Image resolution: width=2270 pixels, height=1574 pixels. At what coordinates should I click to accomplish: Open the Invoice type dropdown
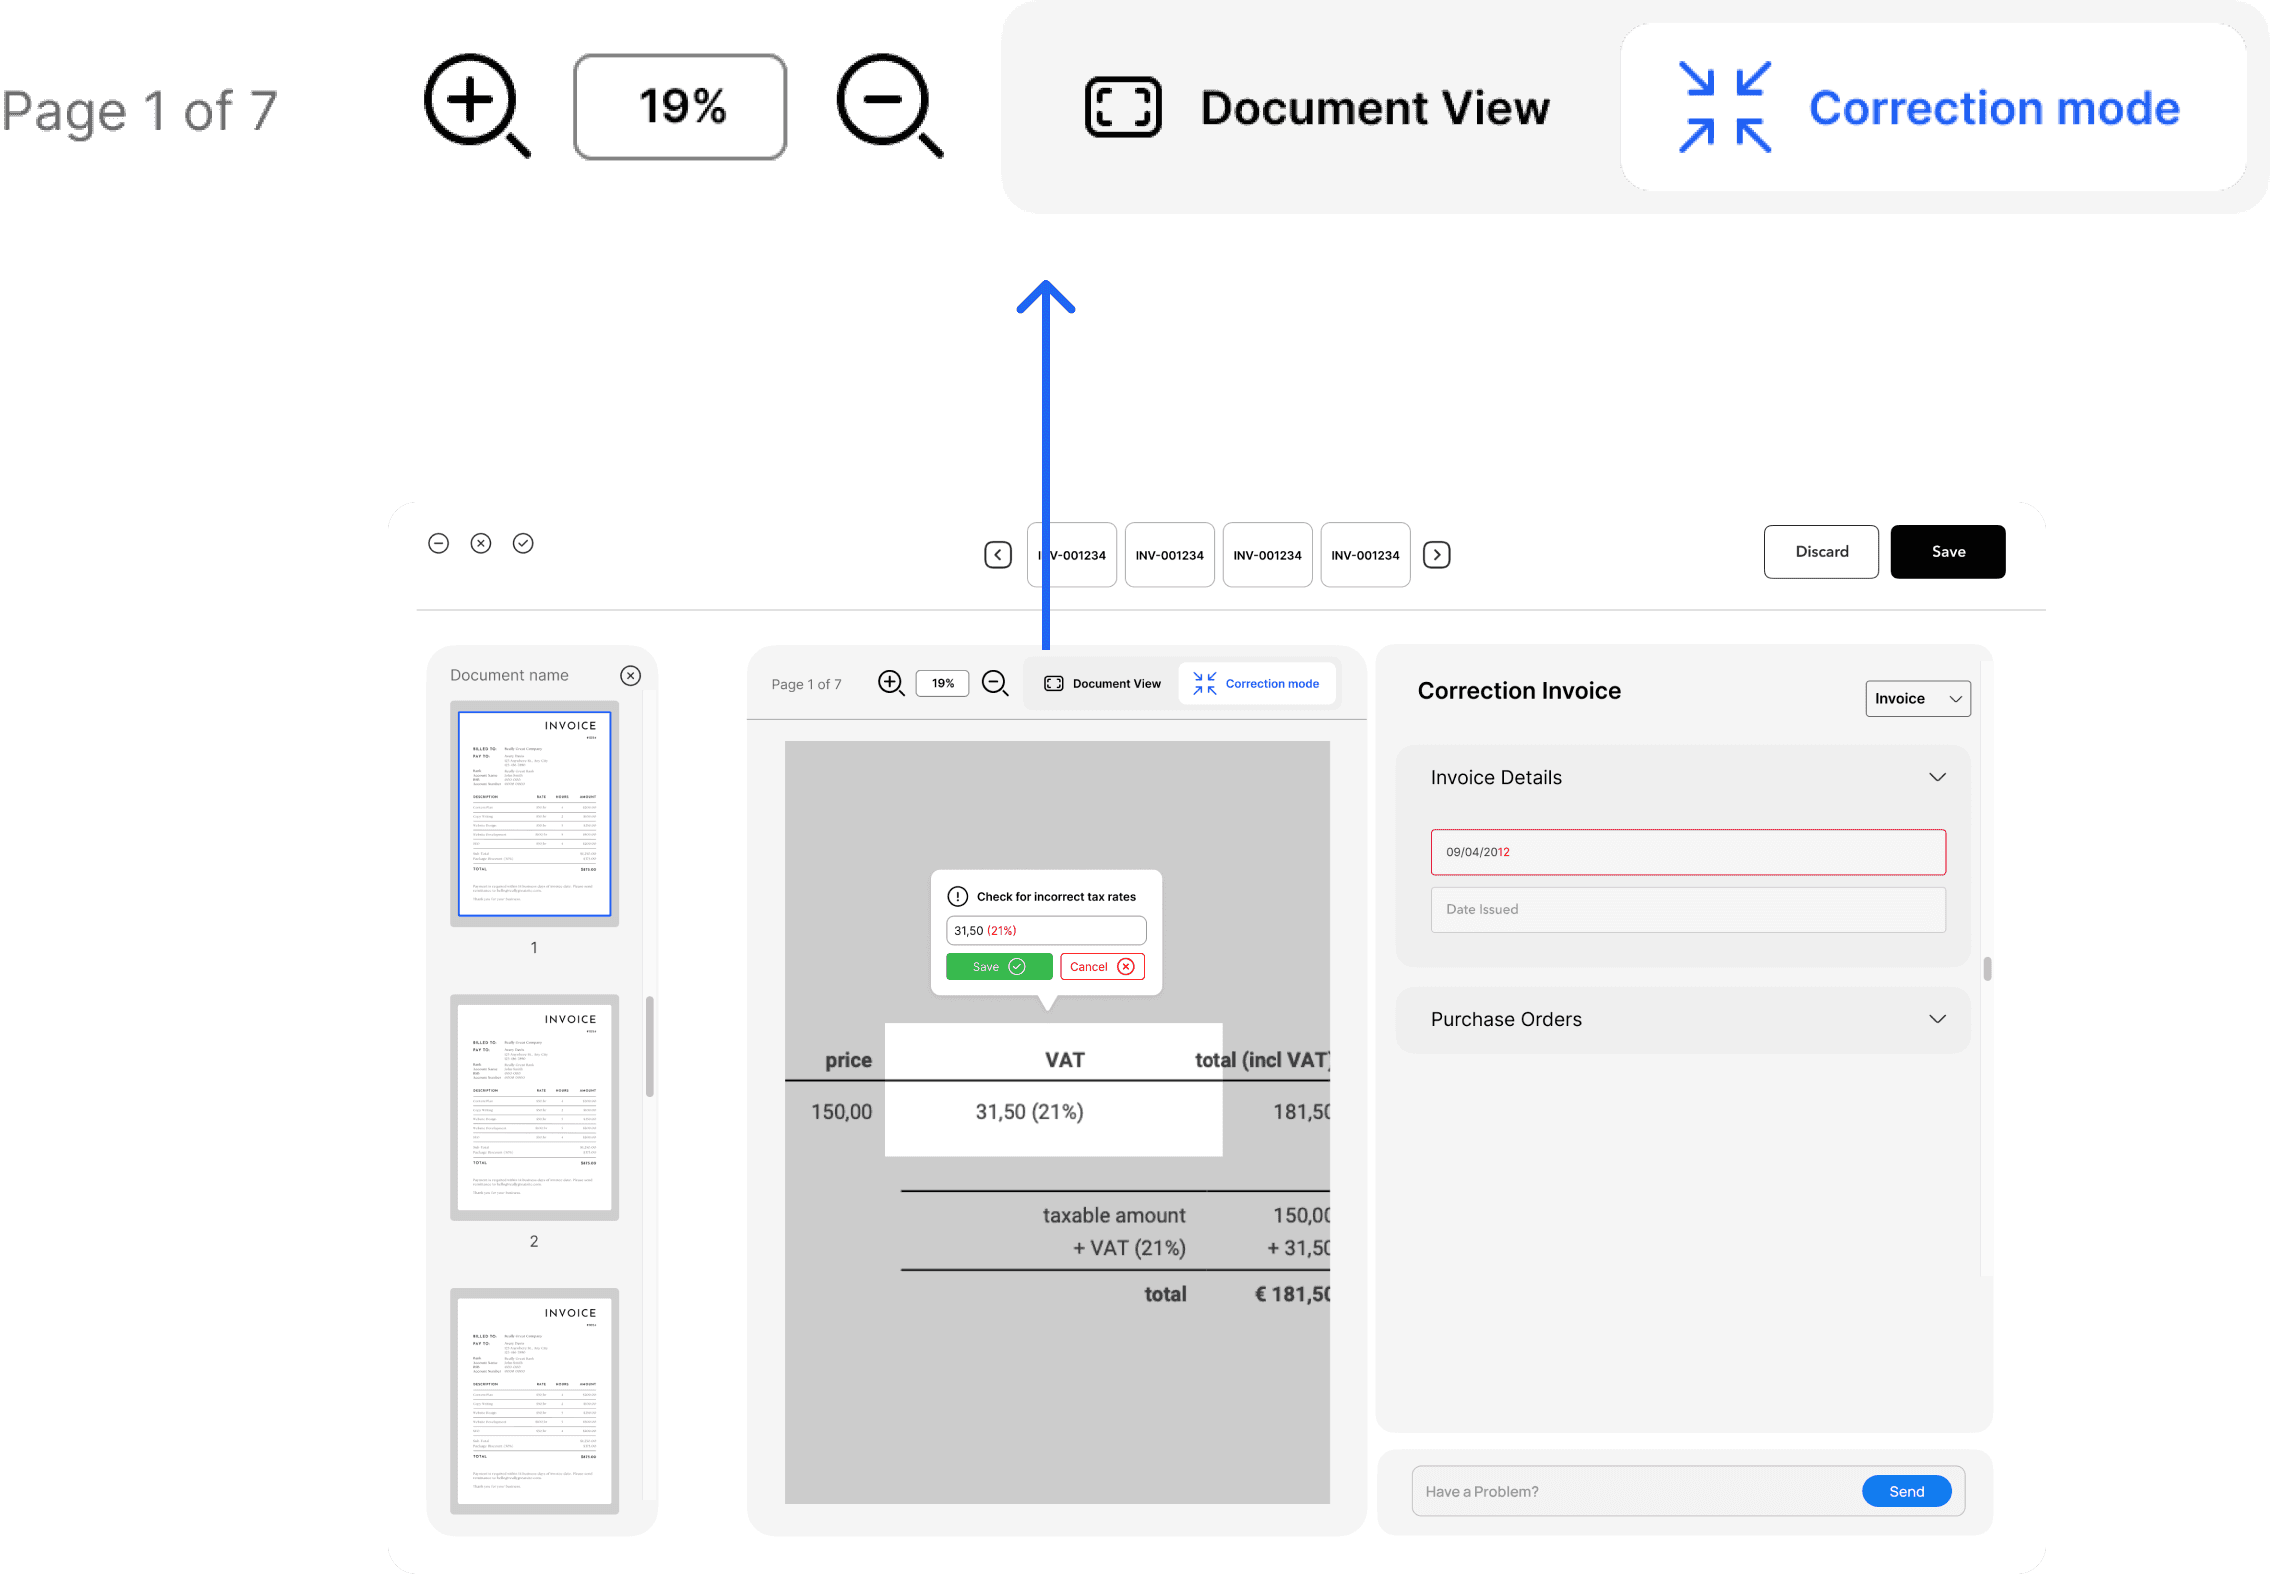click(x=1917, y=698)
